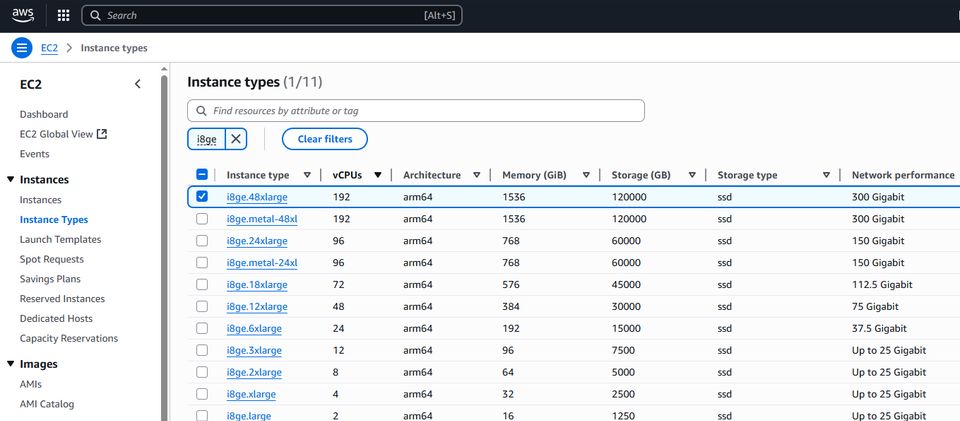Remove the i8ge filter with X icon
The image size is (960, 421).
coord(236,139)
